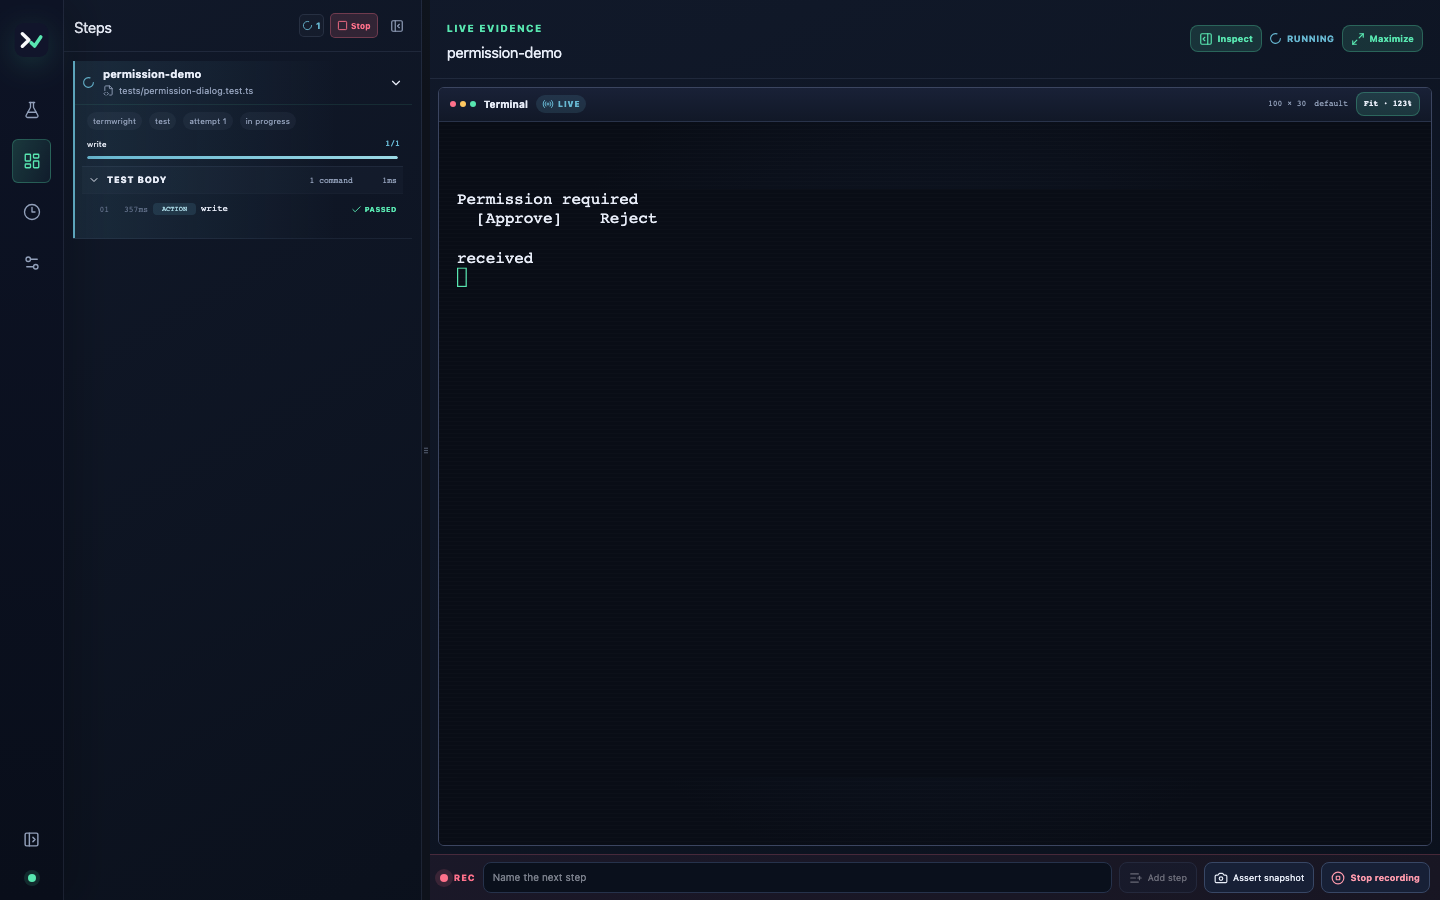Viewport: 1440px width, 900px height.
Task: Collapse the Steps panel
Action: click(397, 26)
